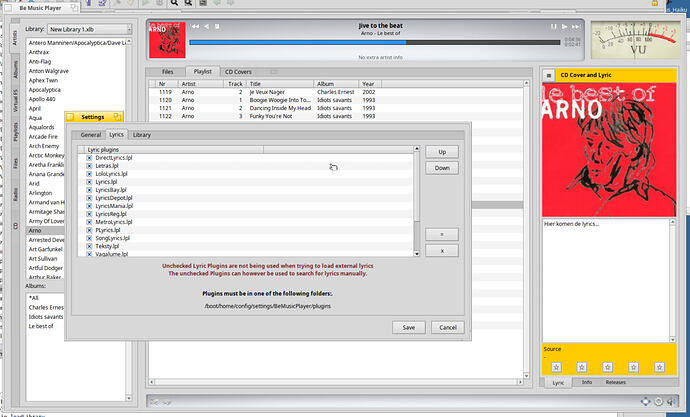Select the Lyric tab under lyrics panel
This screenshot has height=417, width=690.
pos(558,383)
